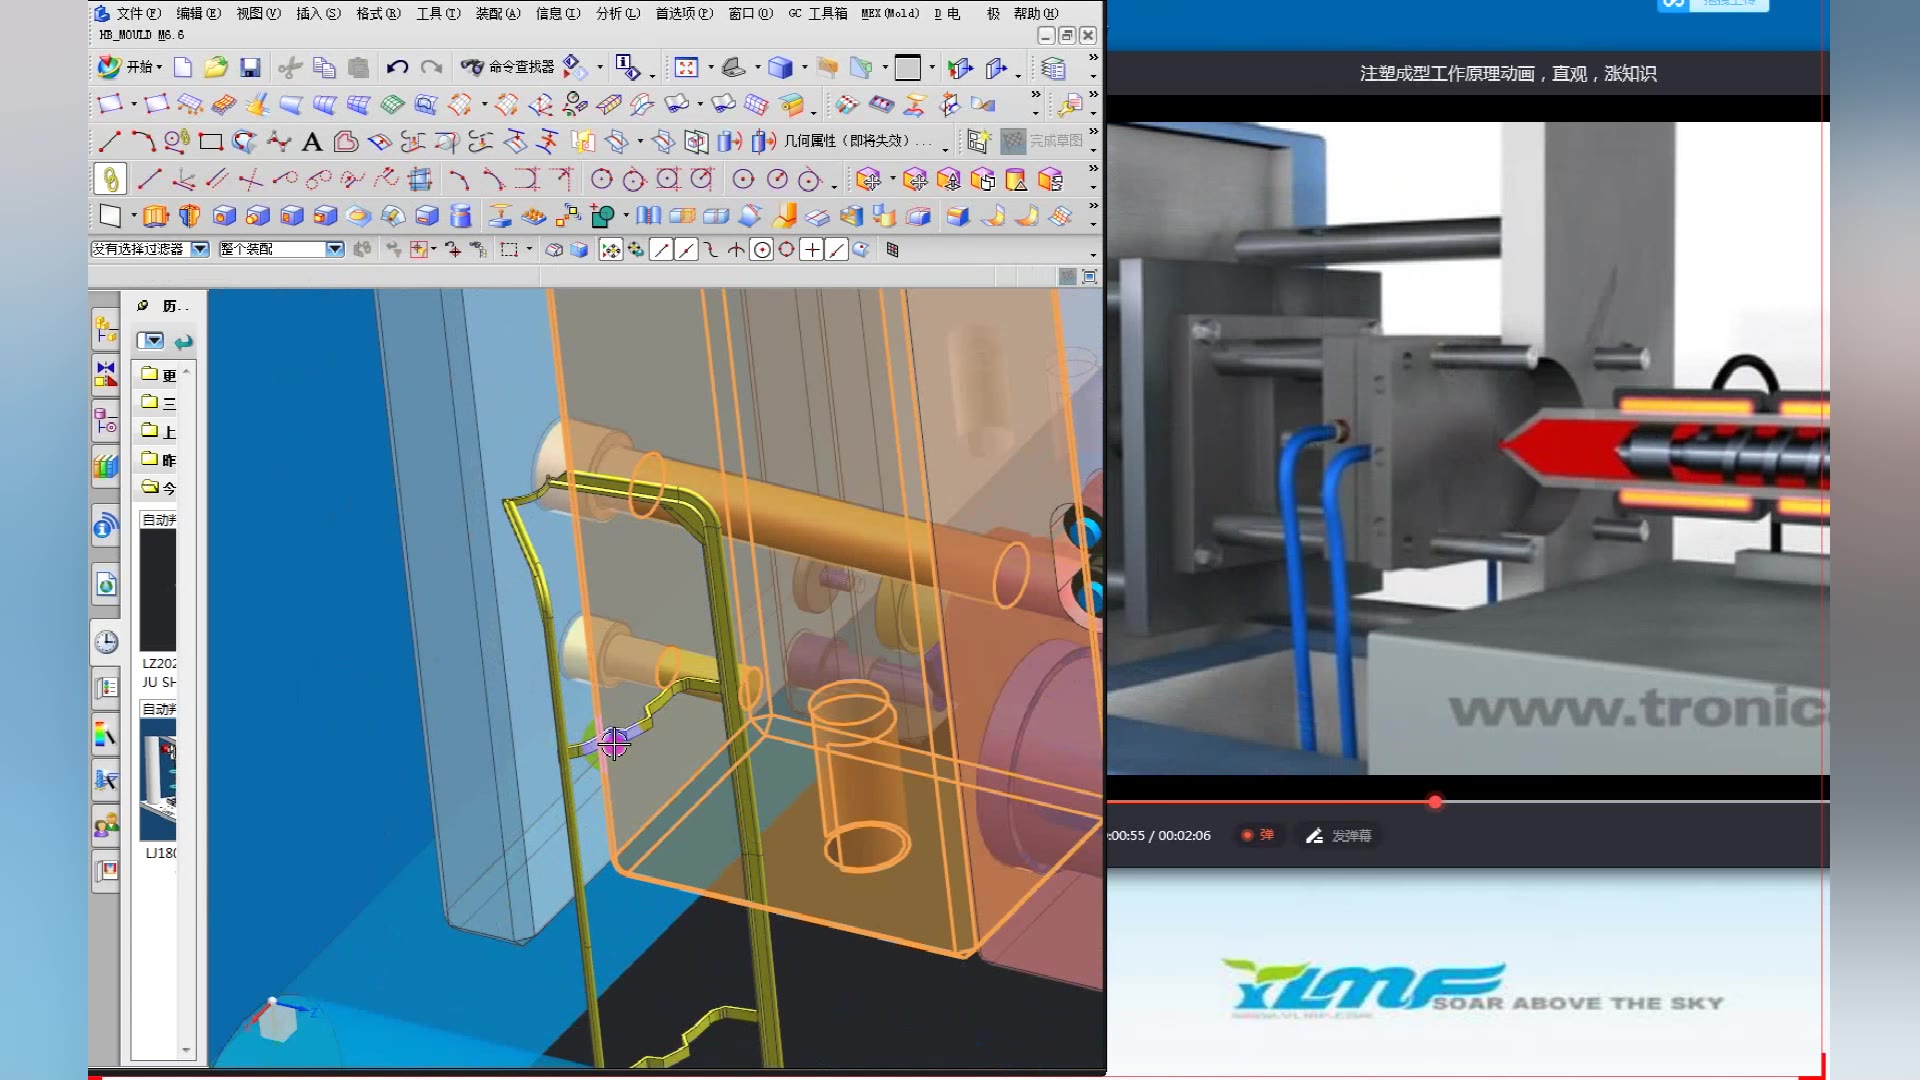
Task: Click the Fit view icon
Action: 686,67
